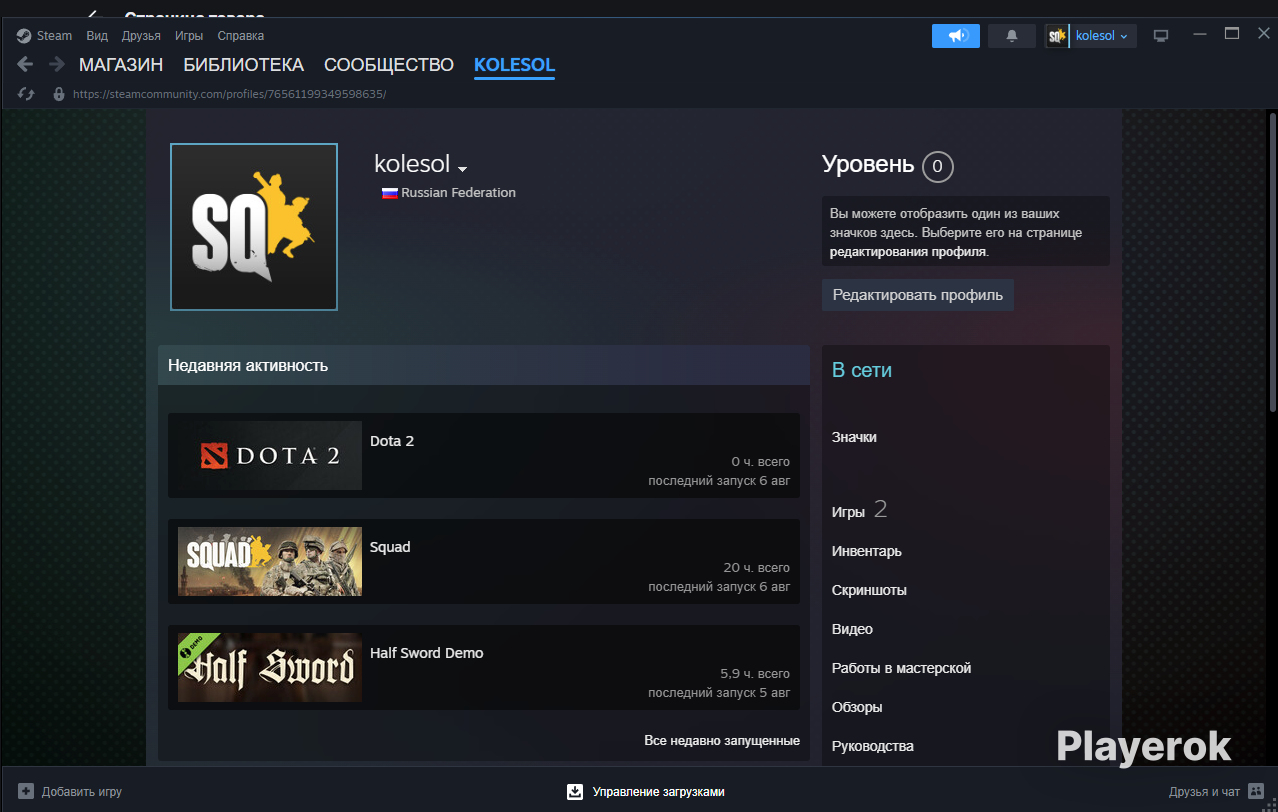Viewport: 1278px width, 812px height.
Task: Open the Игры link in sidebar
Action: 848,511
